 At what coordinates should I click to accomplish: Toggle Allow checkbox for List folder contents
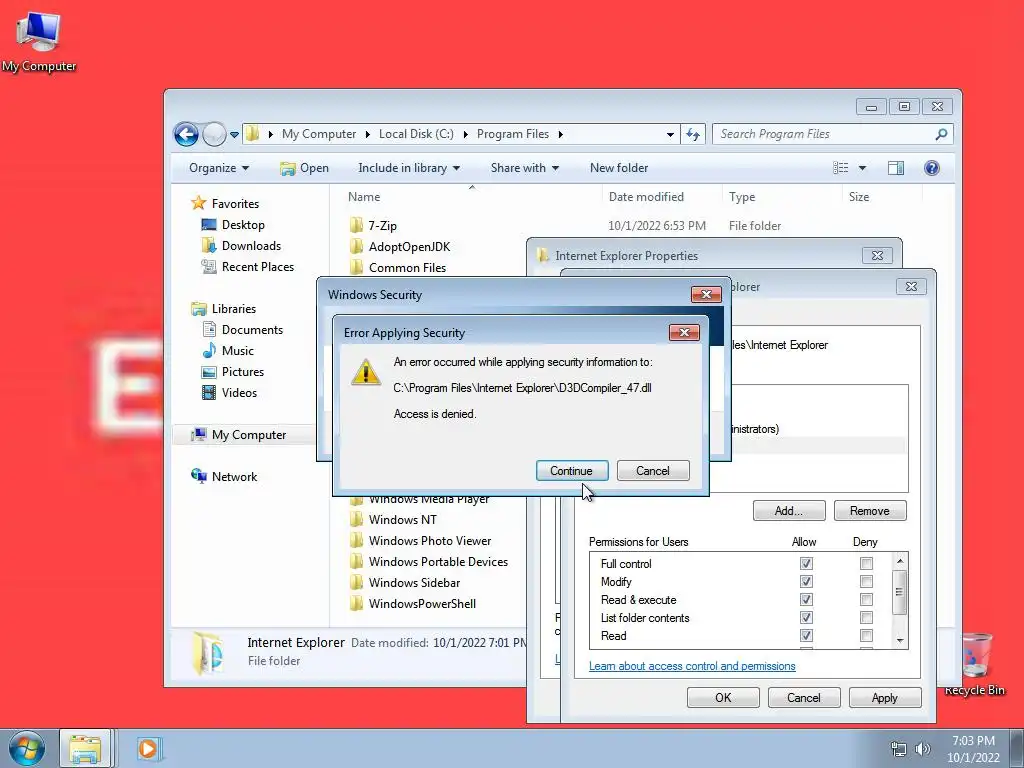pyautogui.click(x=806, y=617)
